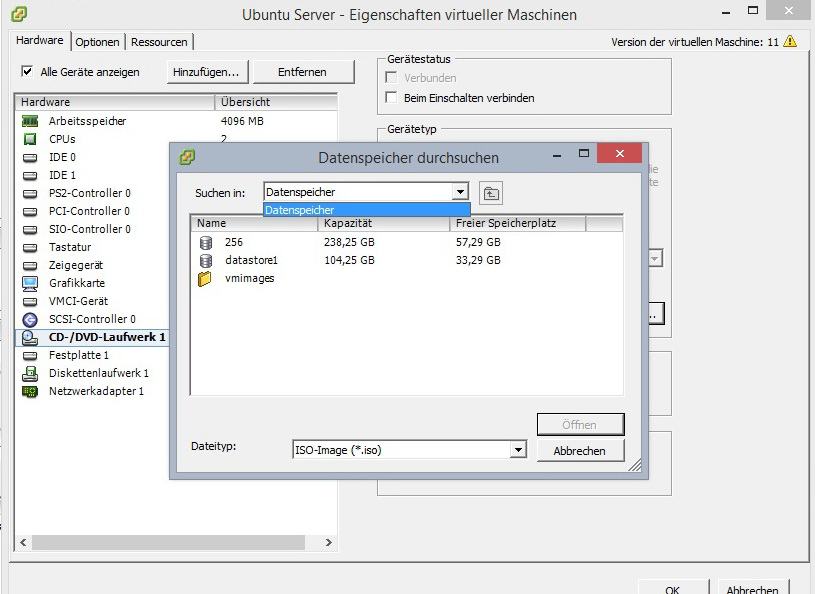Image resolution: width=815 pixels, height=594 pixels.
Task: Click the Hinzufügen... button
Action: (208, 72)
